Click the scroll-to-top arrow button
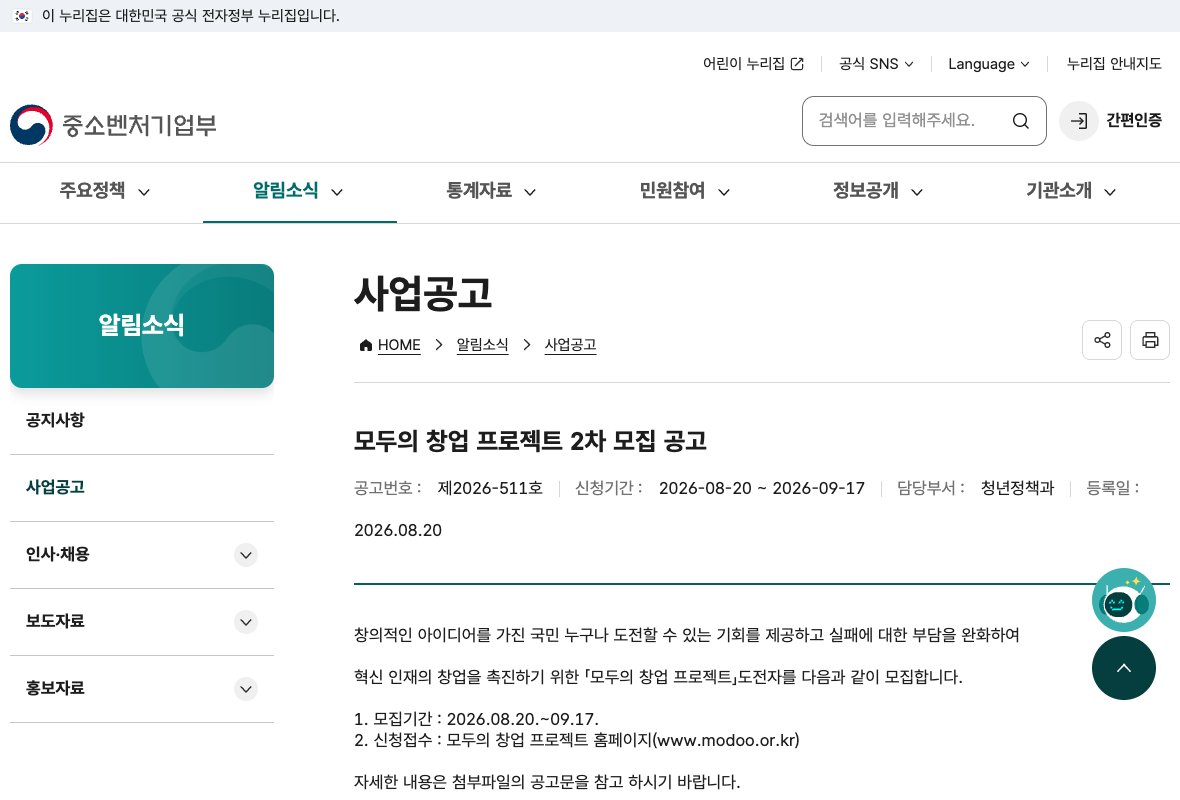1180x800 pixels. coord(1124,668)
